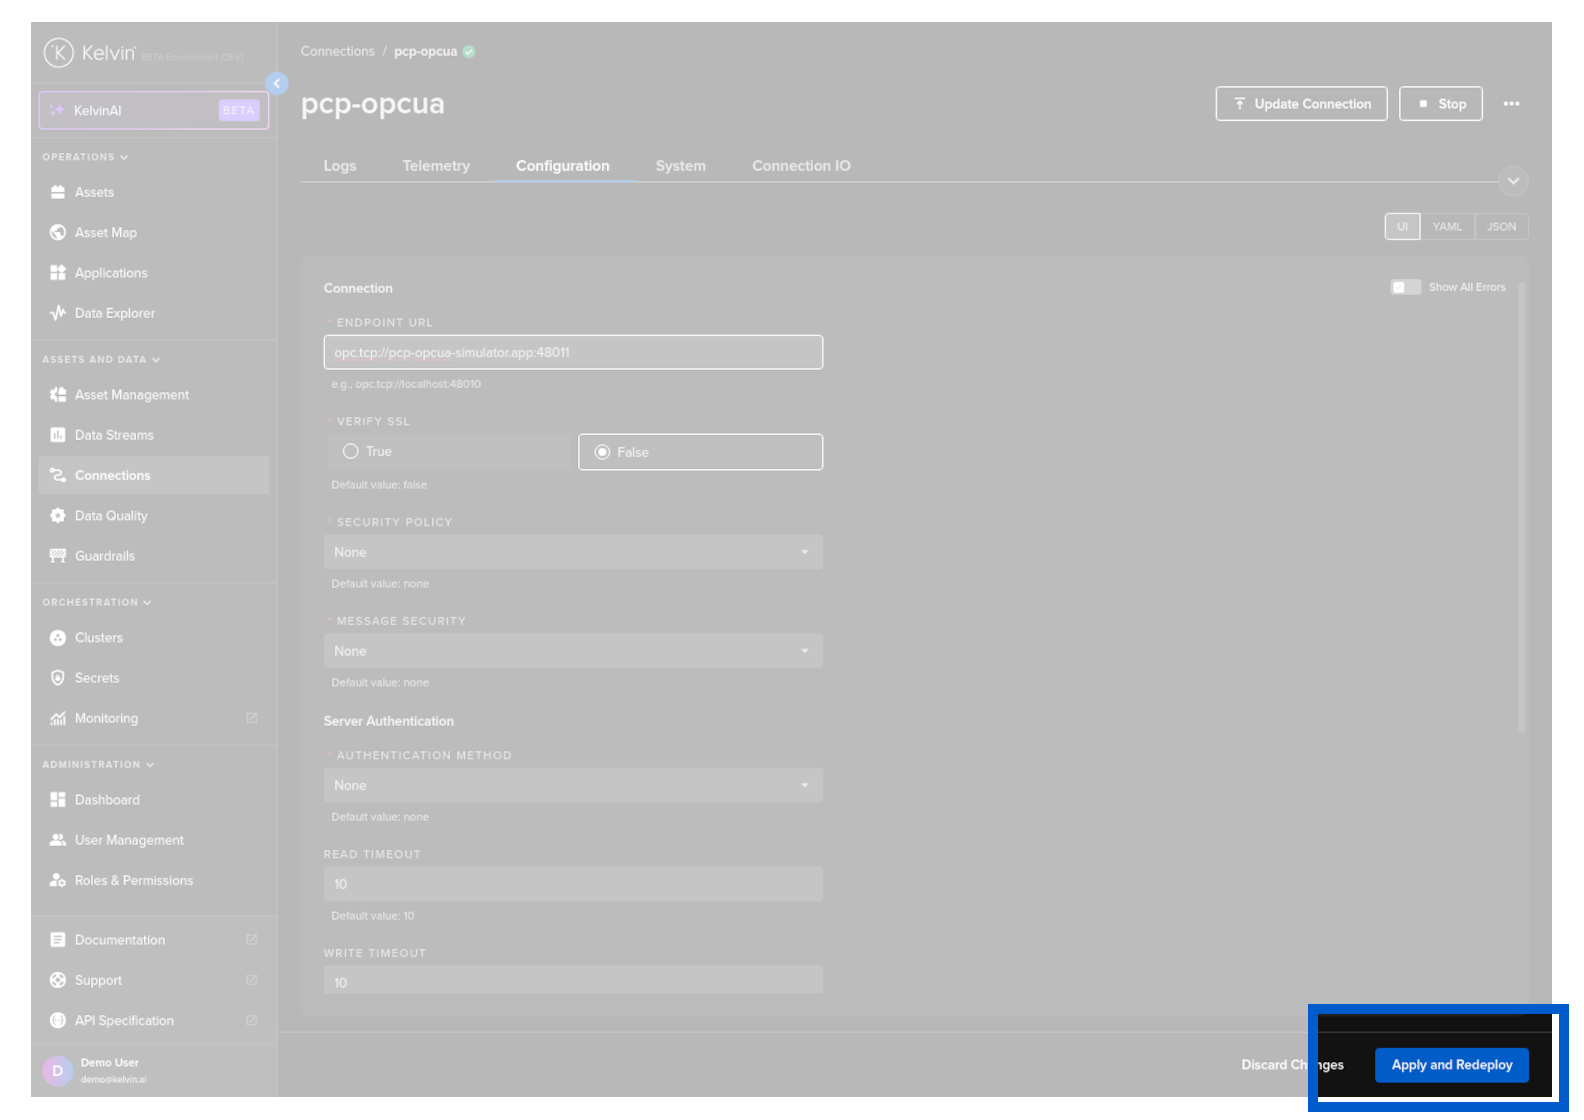The height and width of the screenshot is (1120, 1584).
Task: Collapse the sidebar with arrow icon
Action: point(277,84)
